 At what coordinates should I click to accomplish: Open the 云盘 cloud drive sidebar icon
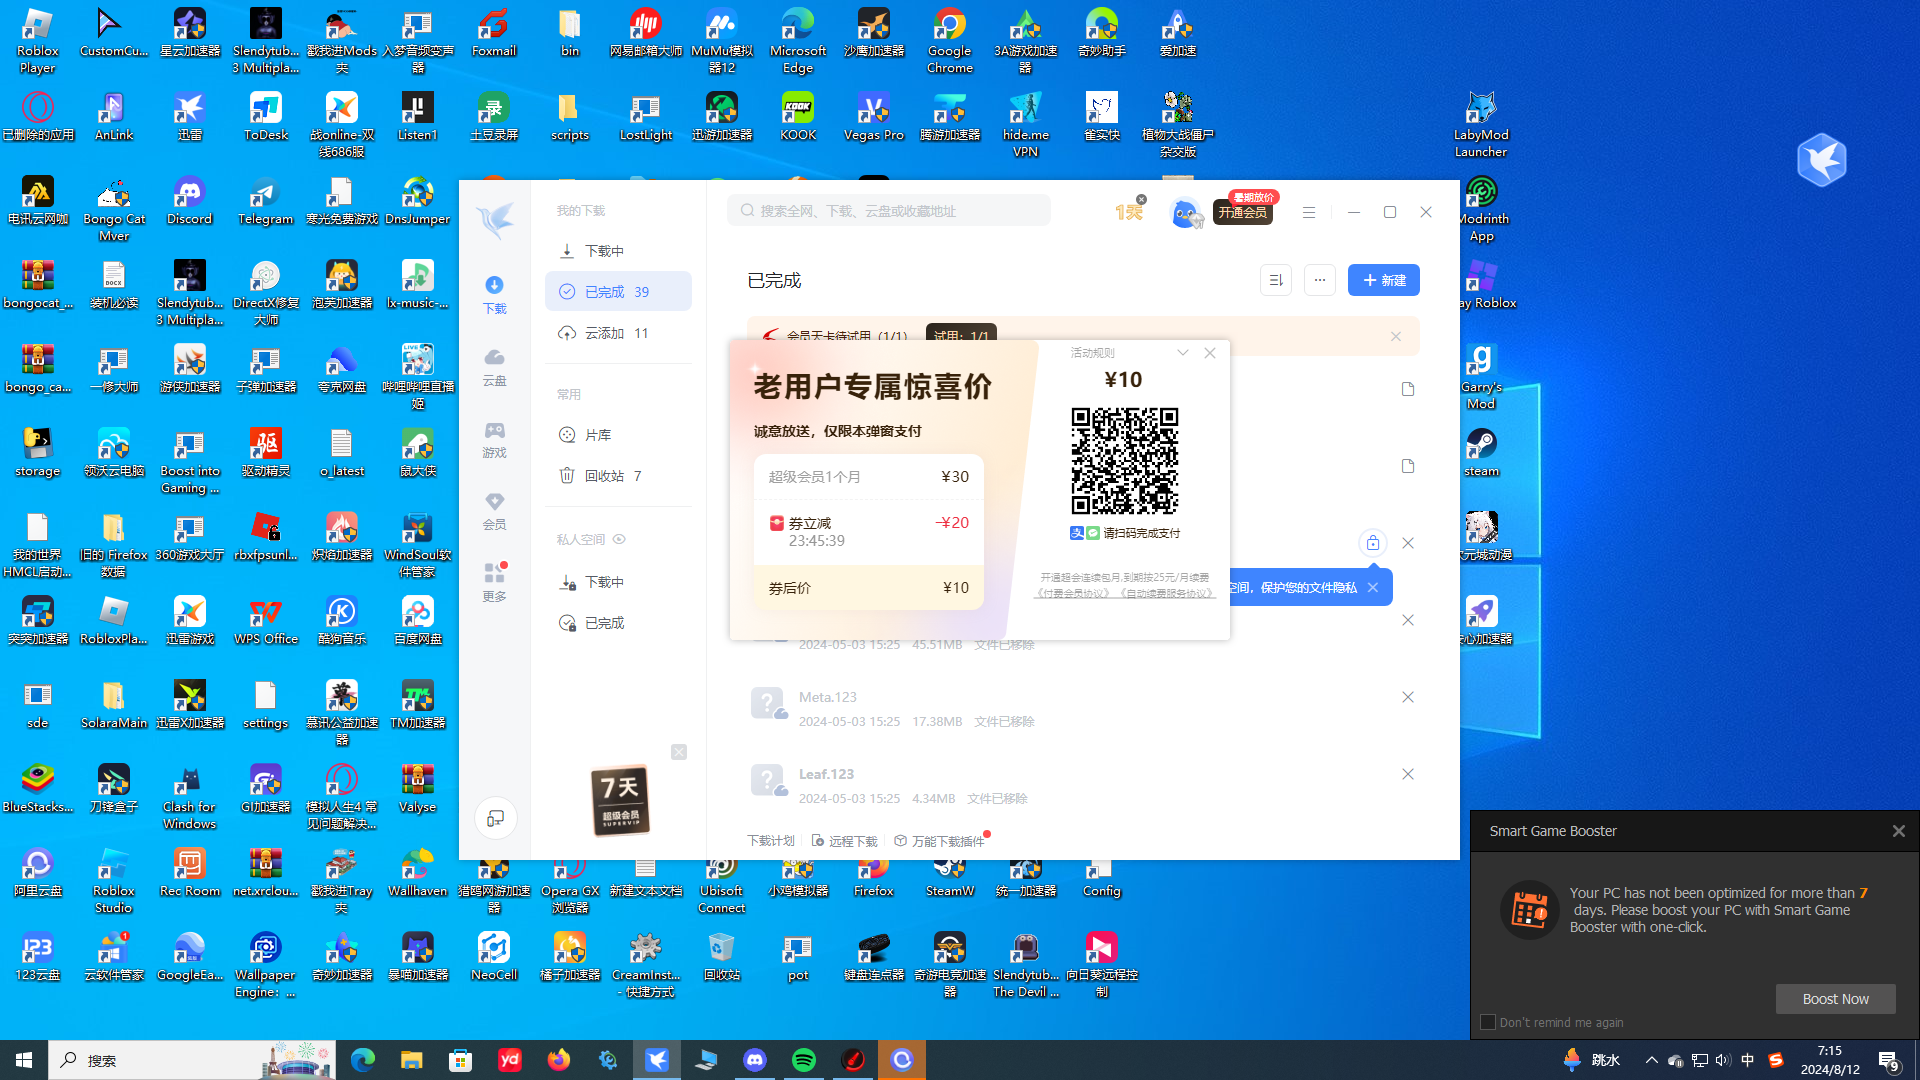tap(494, 366)
